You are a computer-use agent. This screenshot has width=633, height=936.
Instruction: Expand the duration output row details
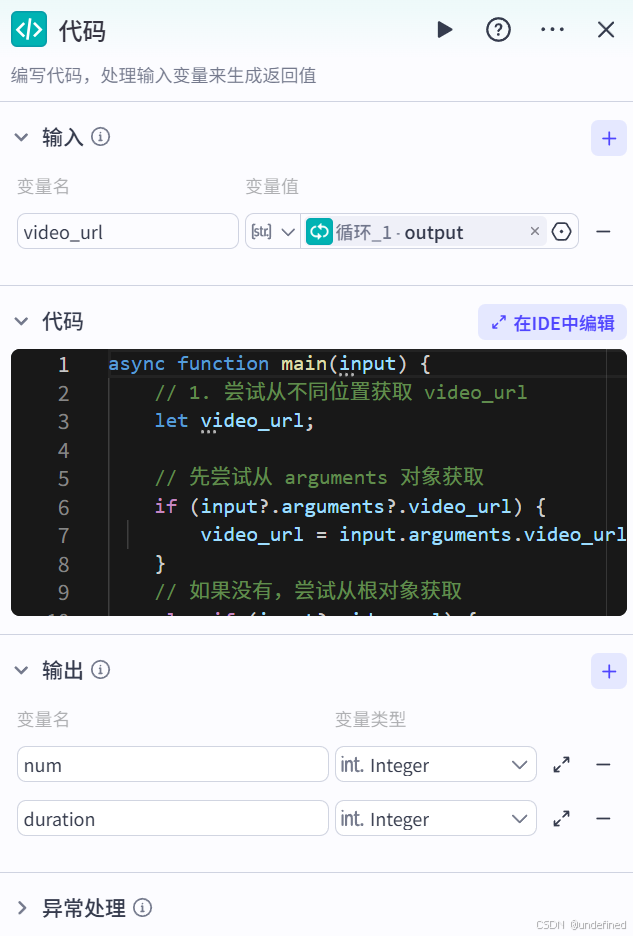(561, 818)
